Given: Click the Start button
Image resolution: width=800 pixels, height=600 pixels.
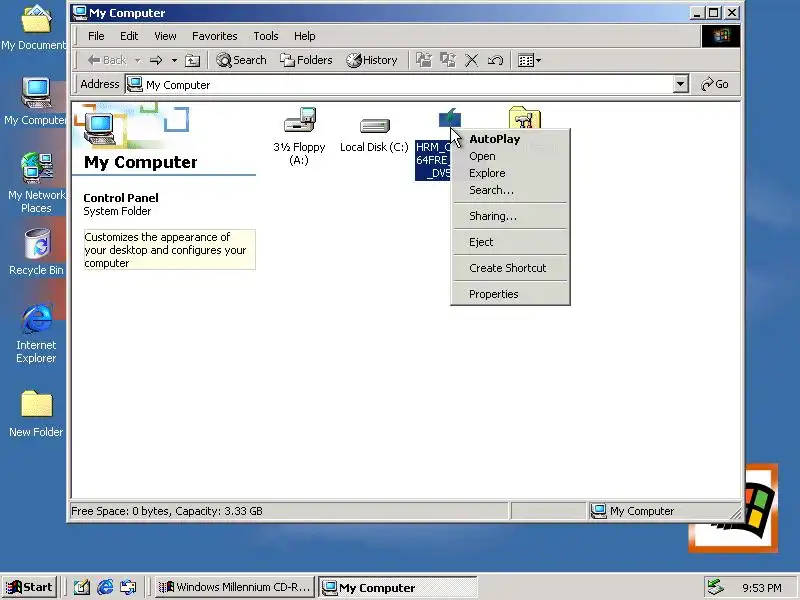Looking at the screenshot, I should coord(29,587).
